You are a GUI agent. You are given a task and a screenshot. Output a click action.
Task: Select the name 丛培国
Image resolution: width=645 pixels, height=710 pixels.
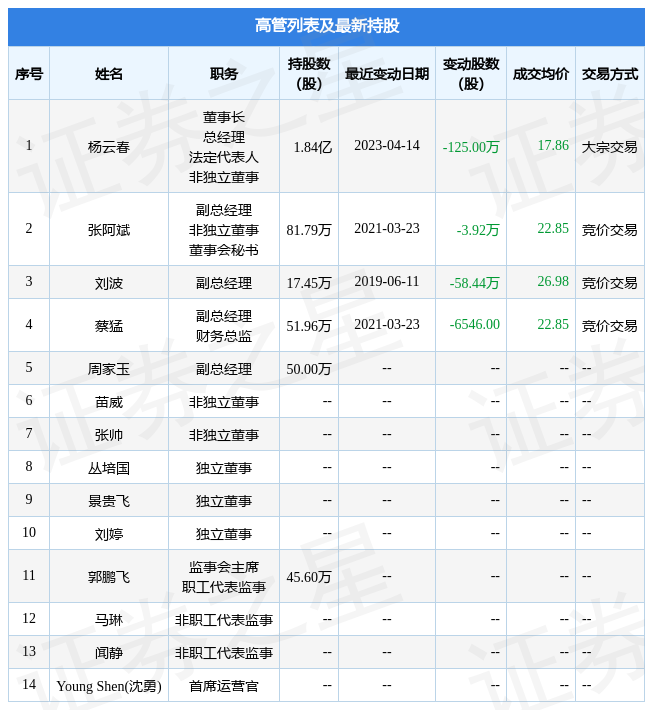[x=109, y=468]
